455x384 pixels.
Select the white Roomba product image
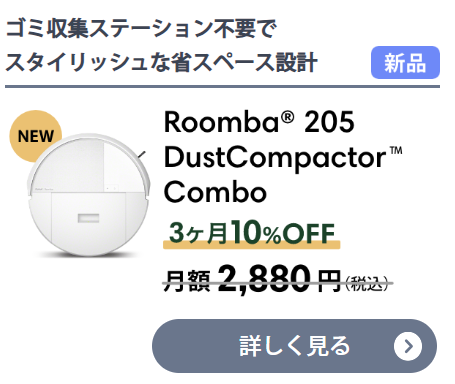(x=88, y=195)
